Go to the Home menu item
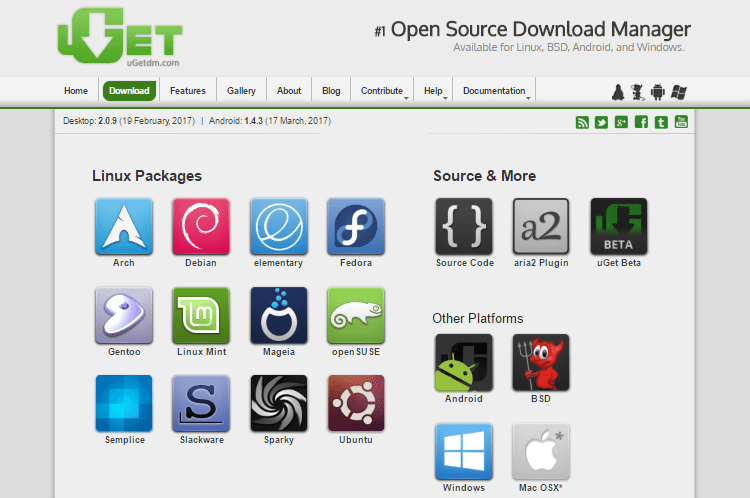Image resolution: width=750 pixels, height=498 pixels. point(76,91)
